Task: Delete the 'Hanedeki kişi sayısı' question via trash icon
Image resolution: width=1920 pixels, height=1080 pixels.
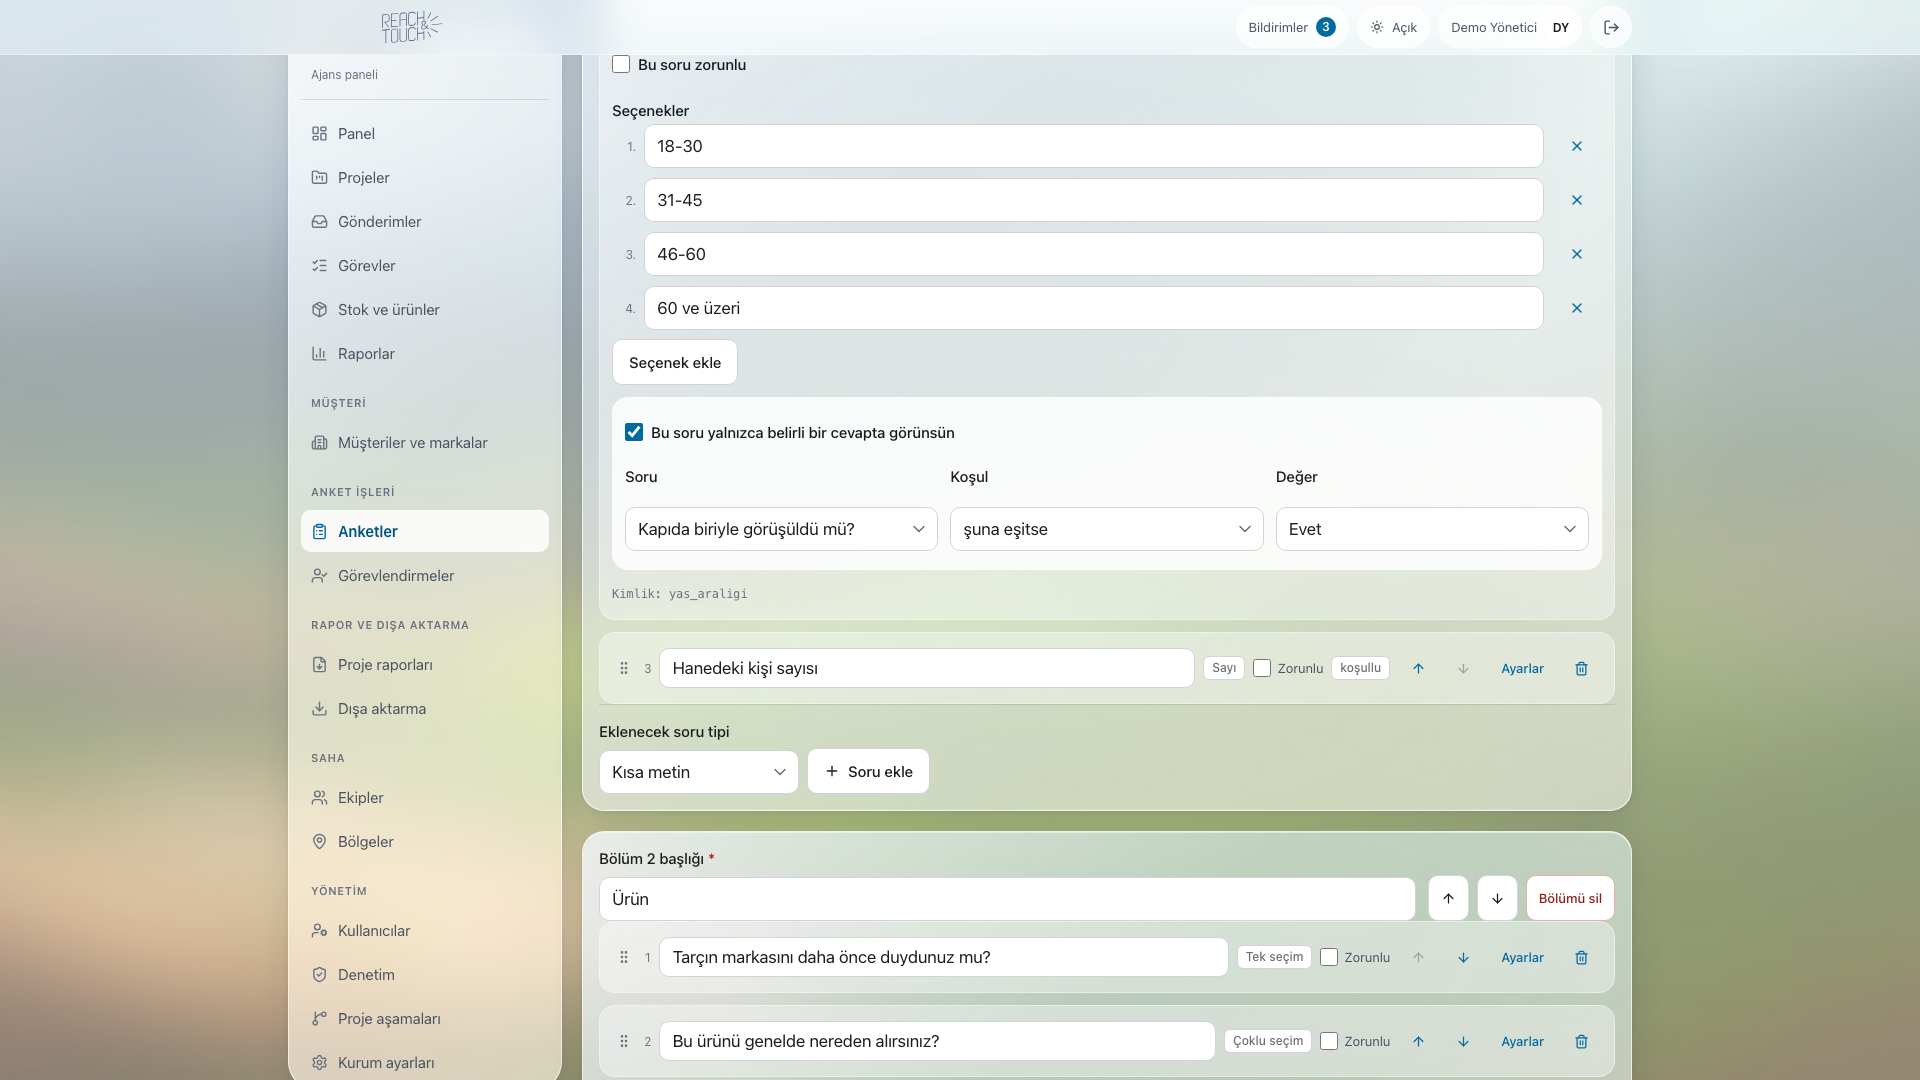Action: click(x=1582, y=668)
